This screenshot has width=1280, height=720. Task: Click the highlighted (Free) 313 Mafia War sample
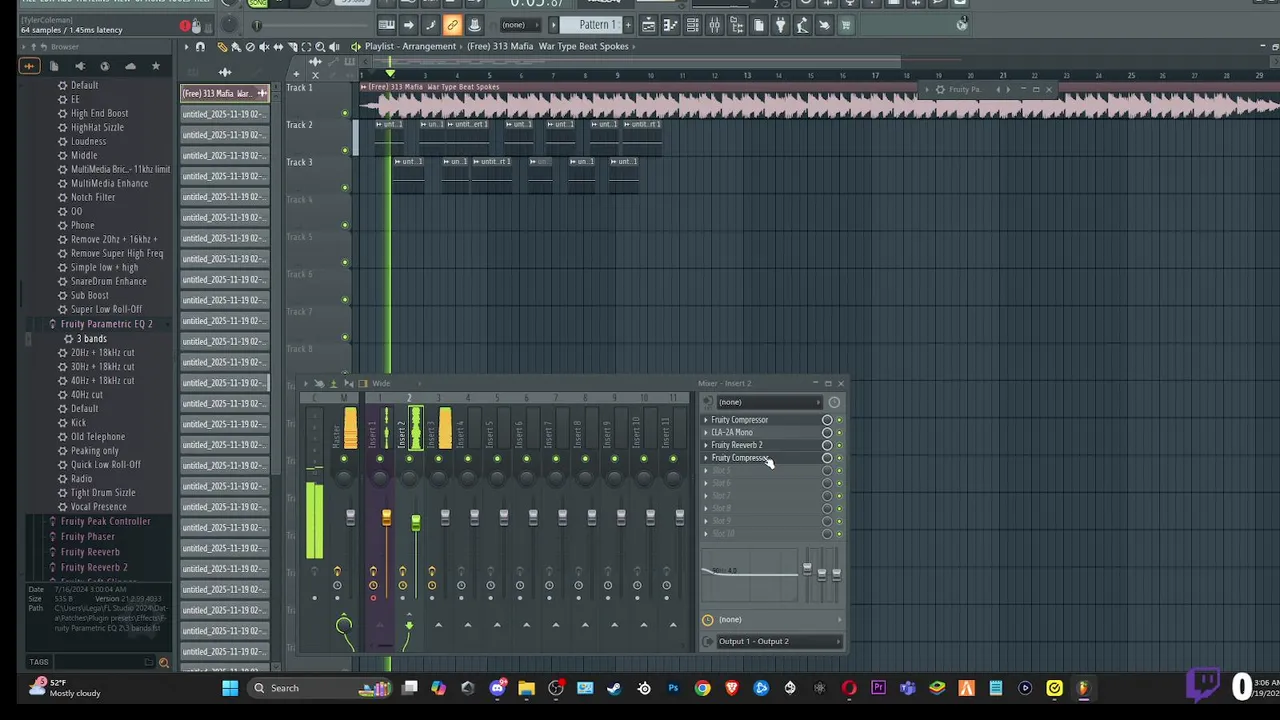[x=224, y=94]
